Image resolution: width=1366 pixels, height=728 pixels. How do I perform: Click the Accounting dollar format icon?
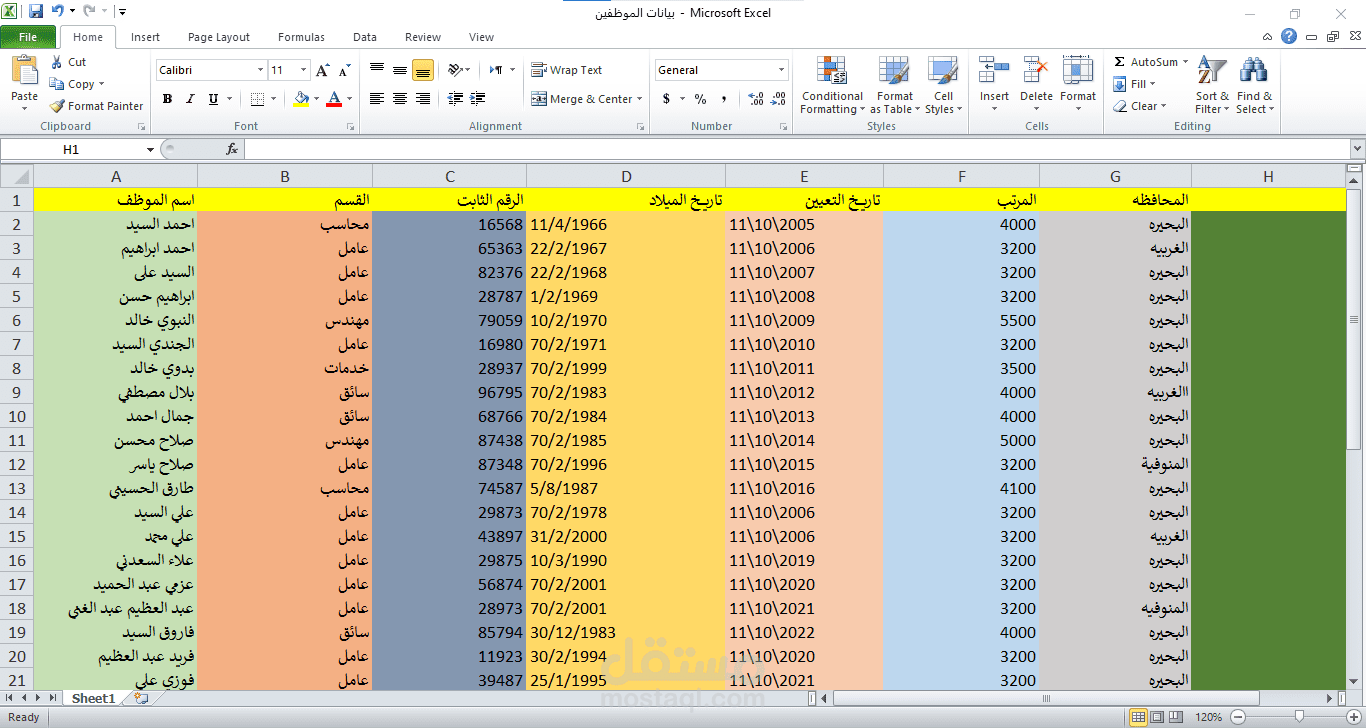click(x=666, y=99)
